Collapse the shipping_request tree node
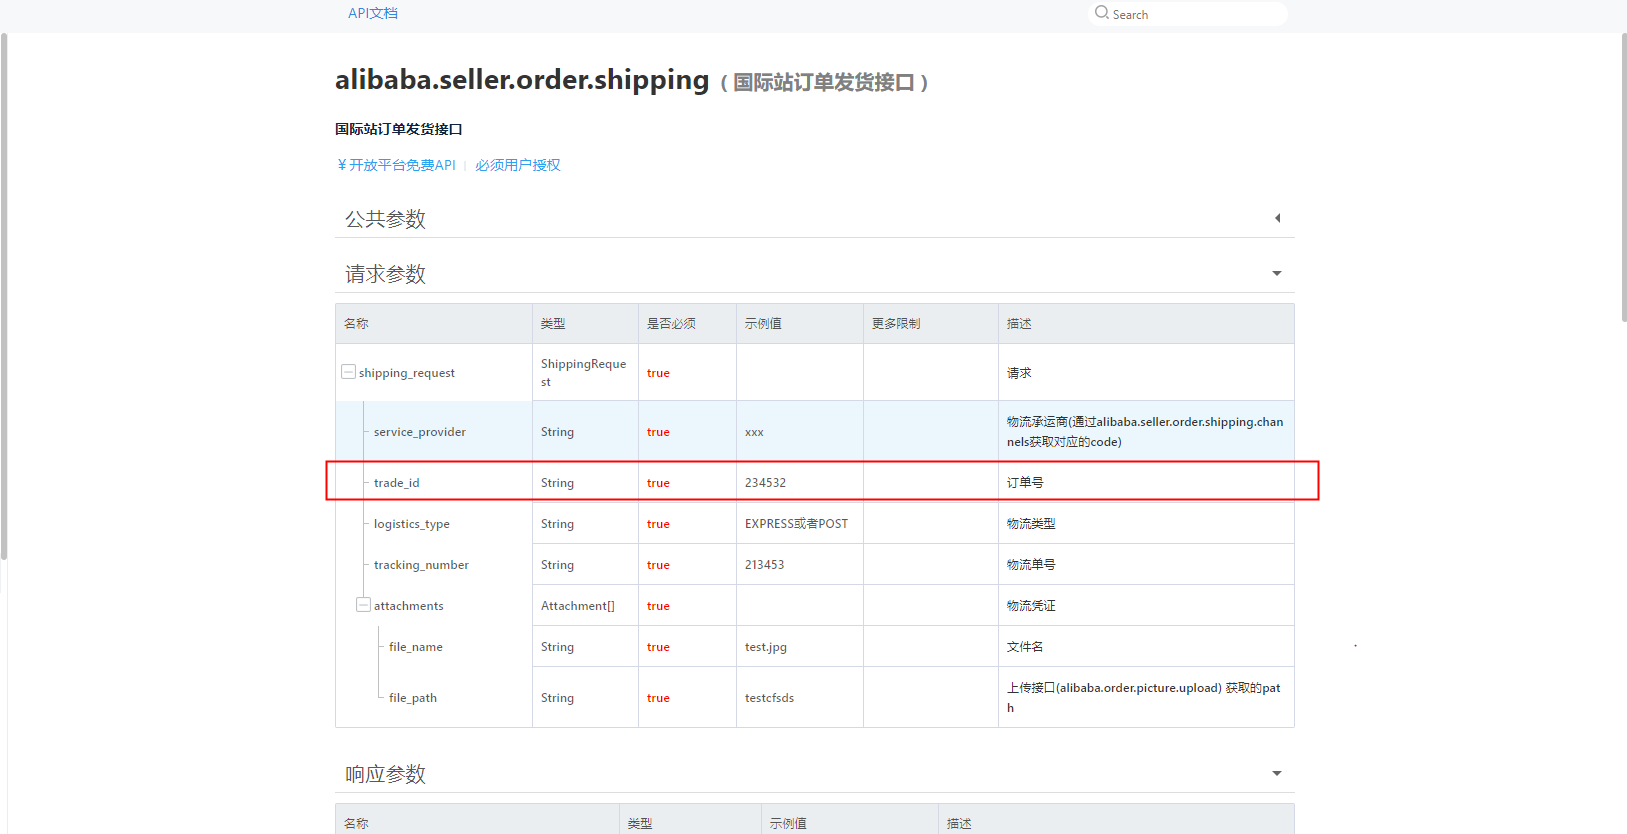Viewport: 1627px width, 834px height. click(x=348, y=372)
